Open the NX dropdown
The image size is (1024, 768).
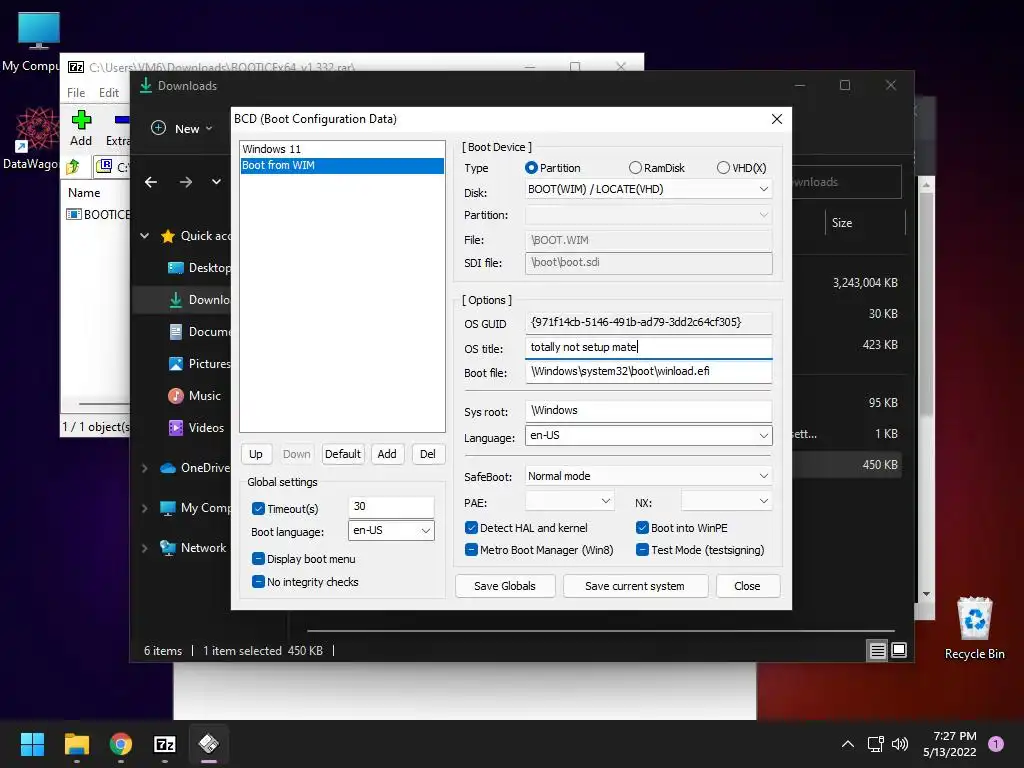[x=726, y=502]
